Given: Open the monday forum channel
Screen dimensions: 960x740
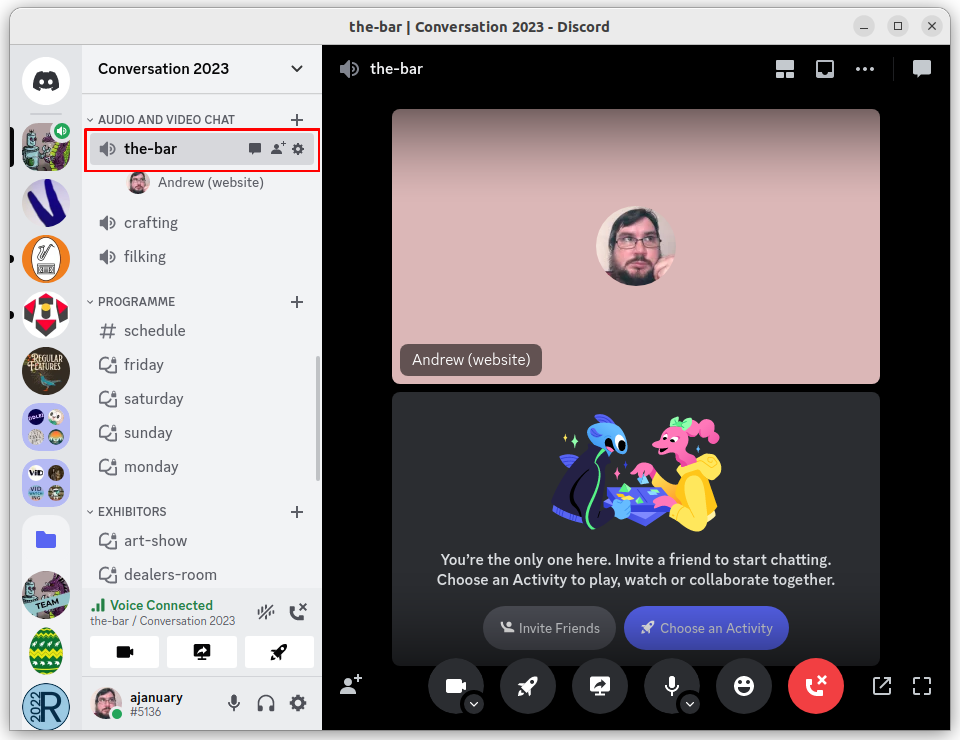Looking at the screenshot, I should tap(202, 467).
